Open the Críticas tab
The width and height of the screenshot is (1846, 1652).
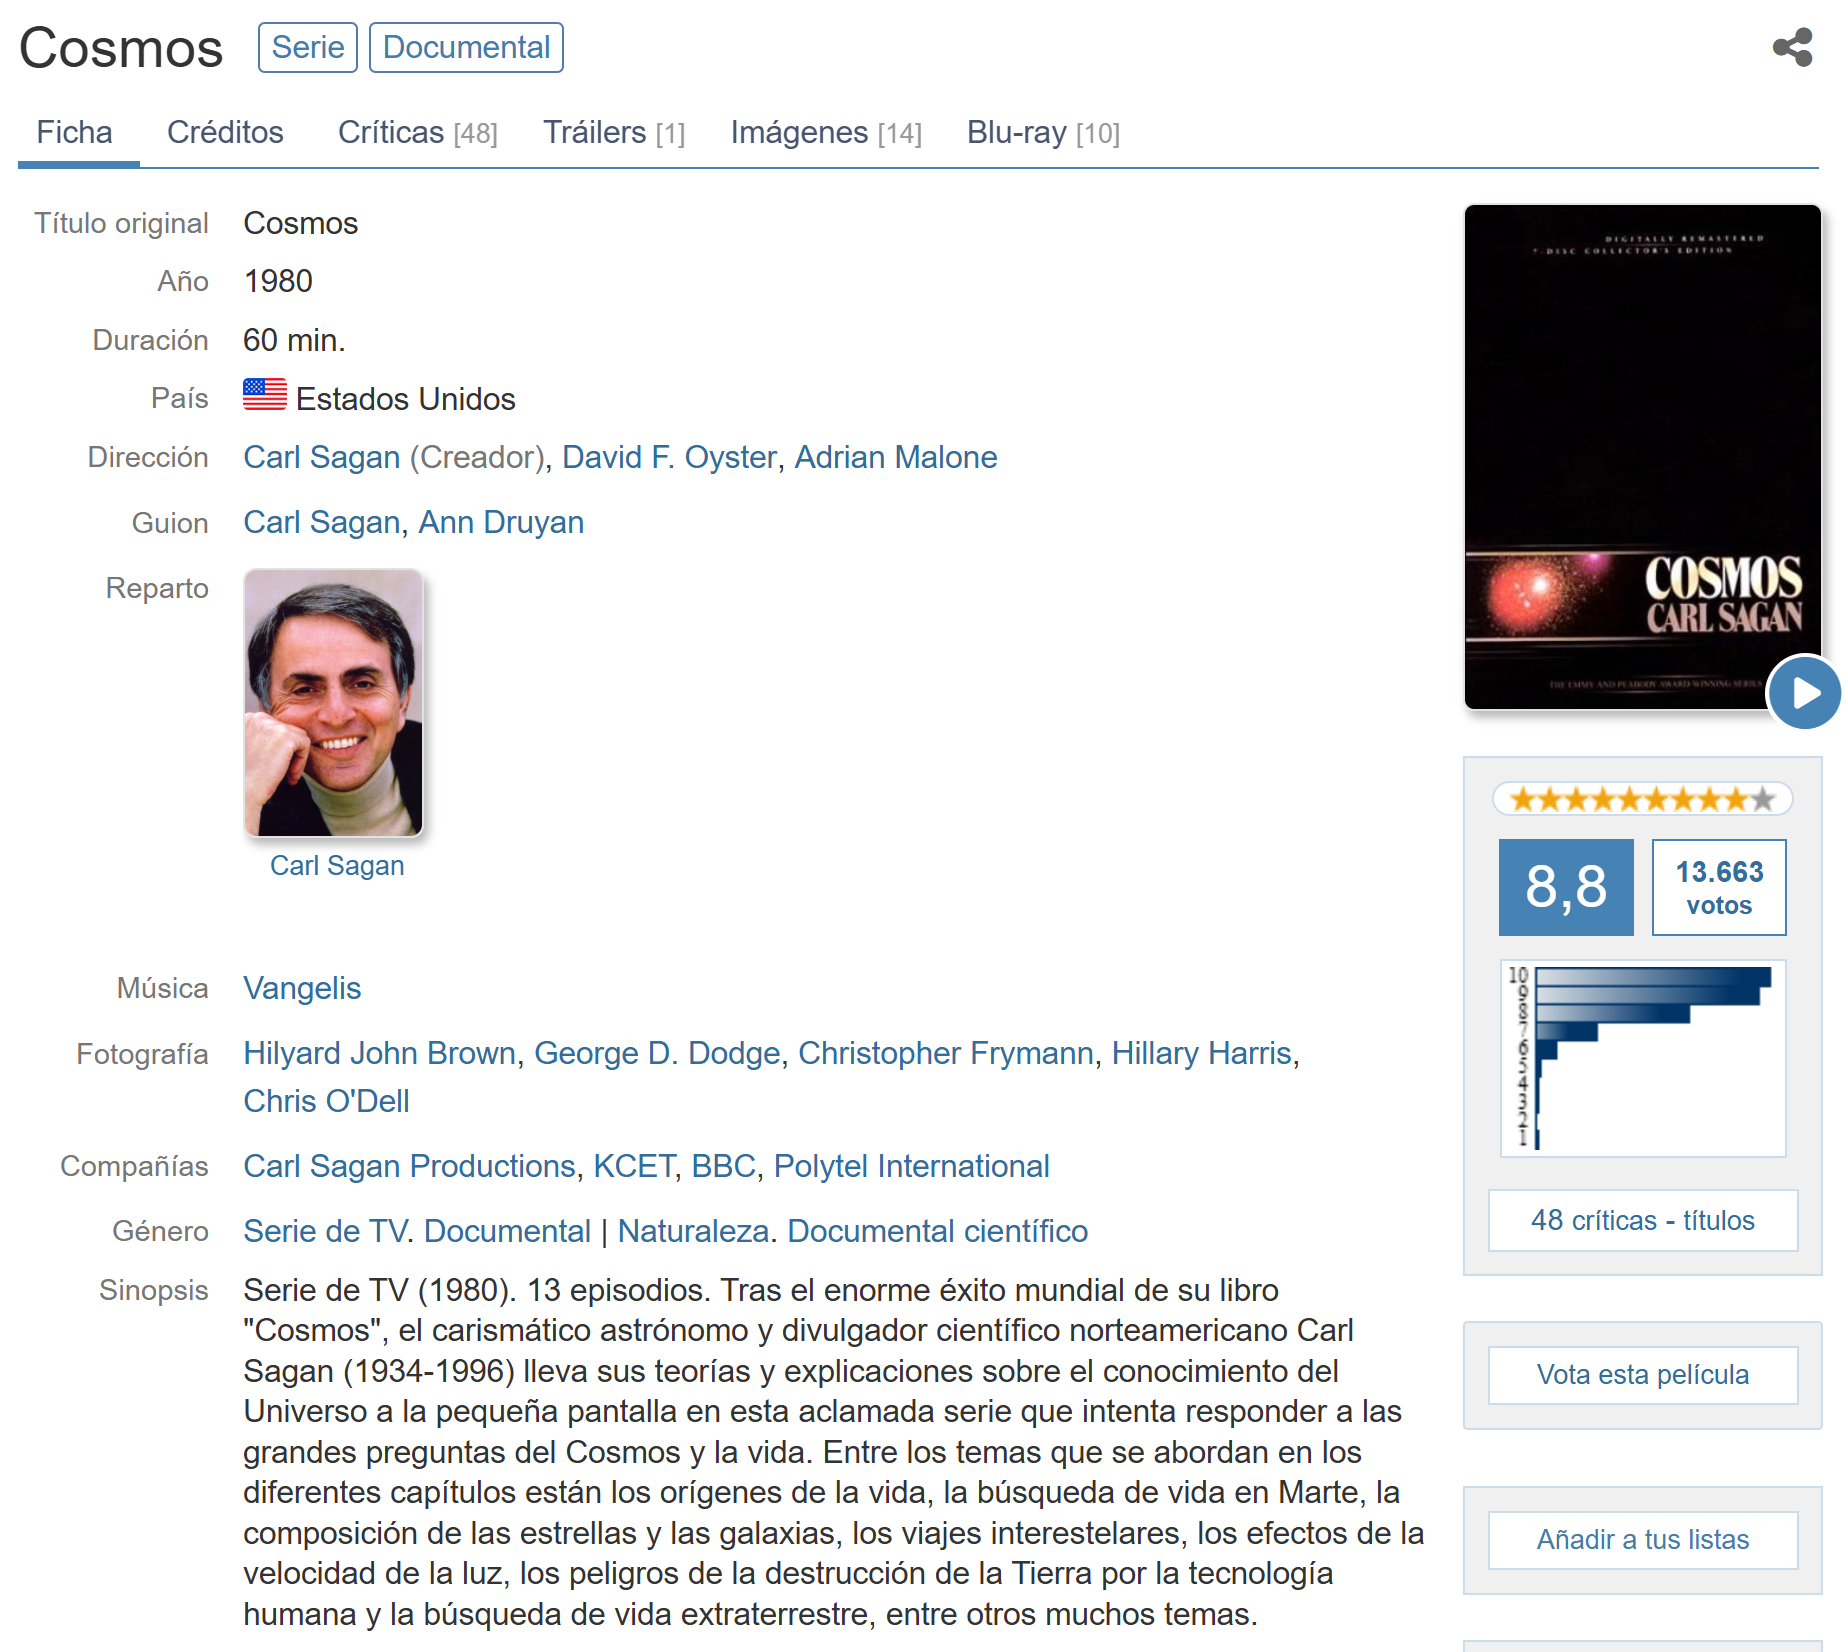pos(417,133)
